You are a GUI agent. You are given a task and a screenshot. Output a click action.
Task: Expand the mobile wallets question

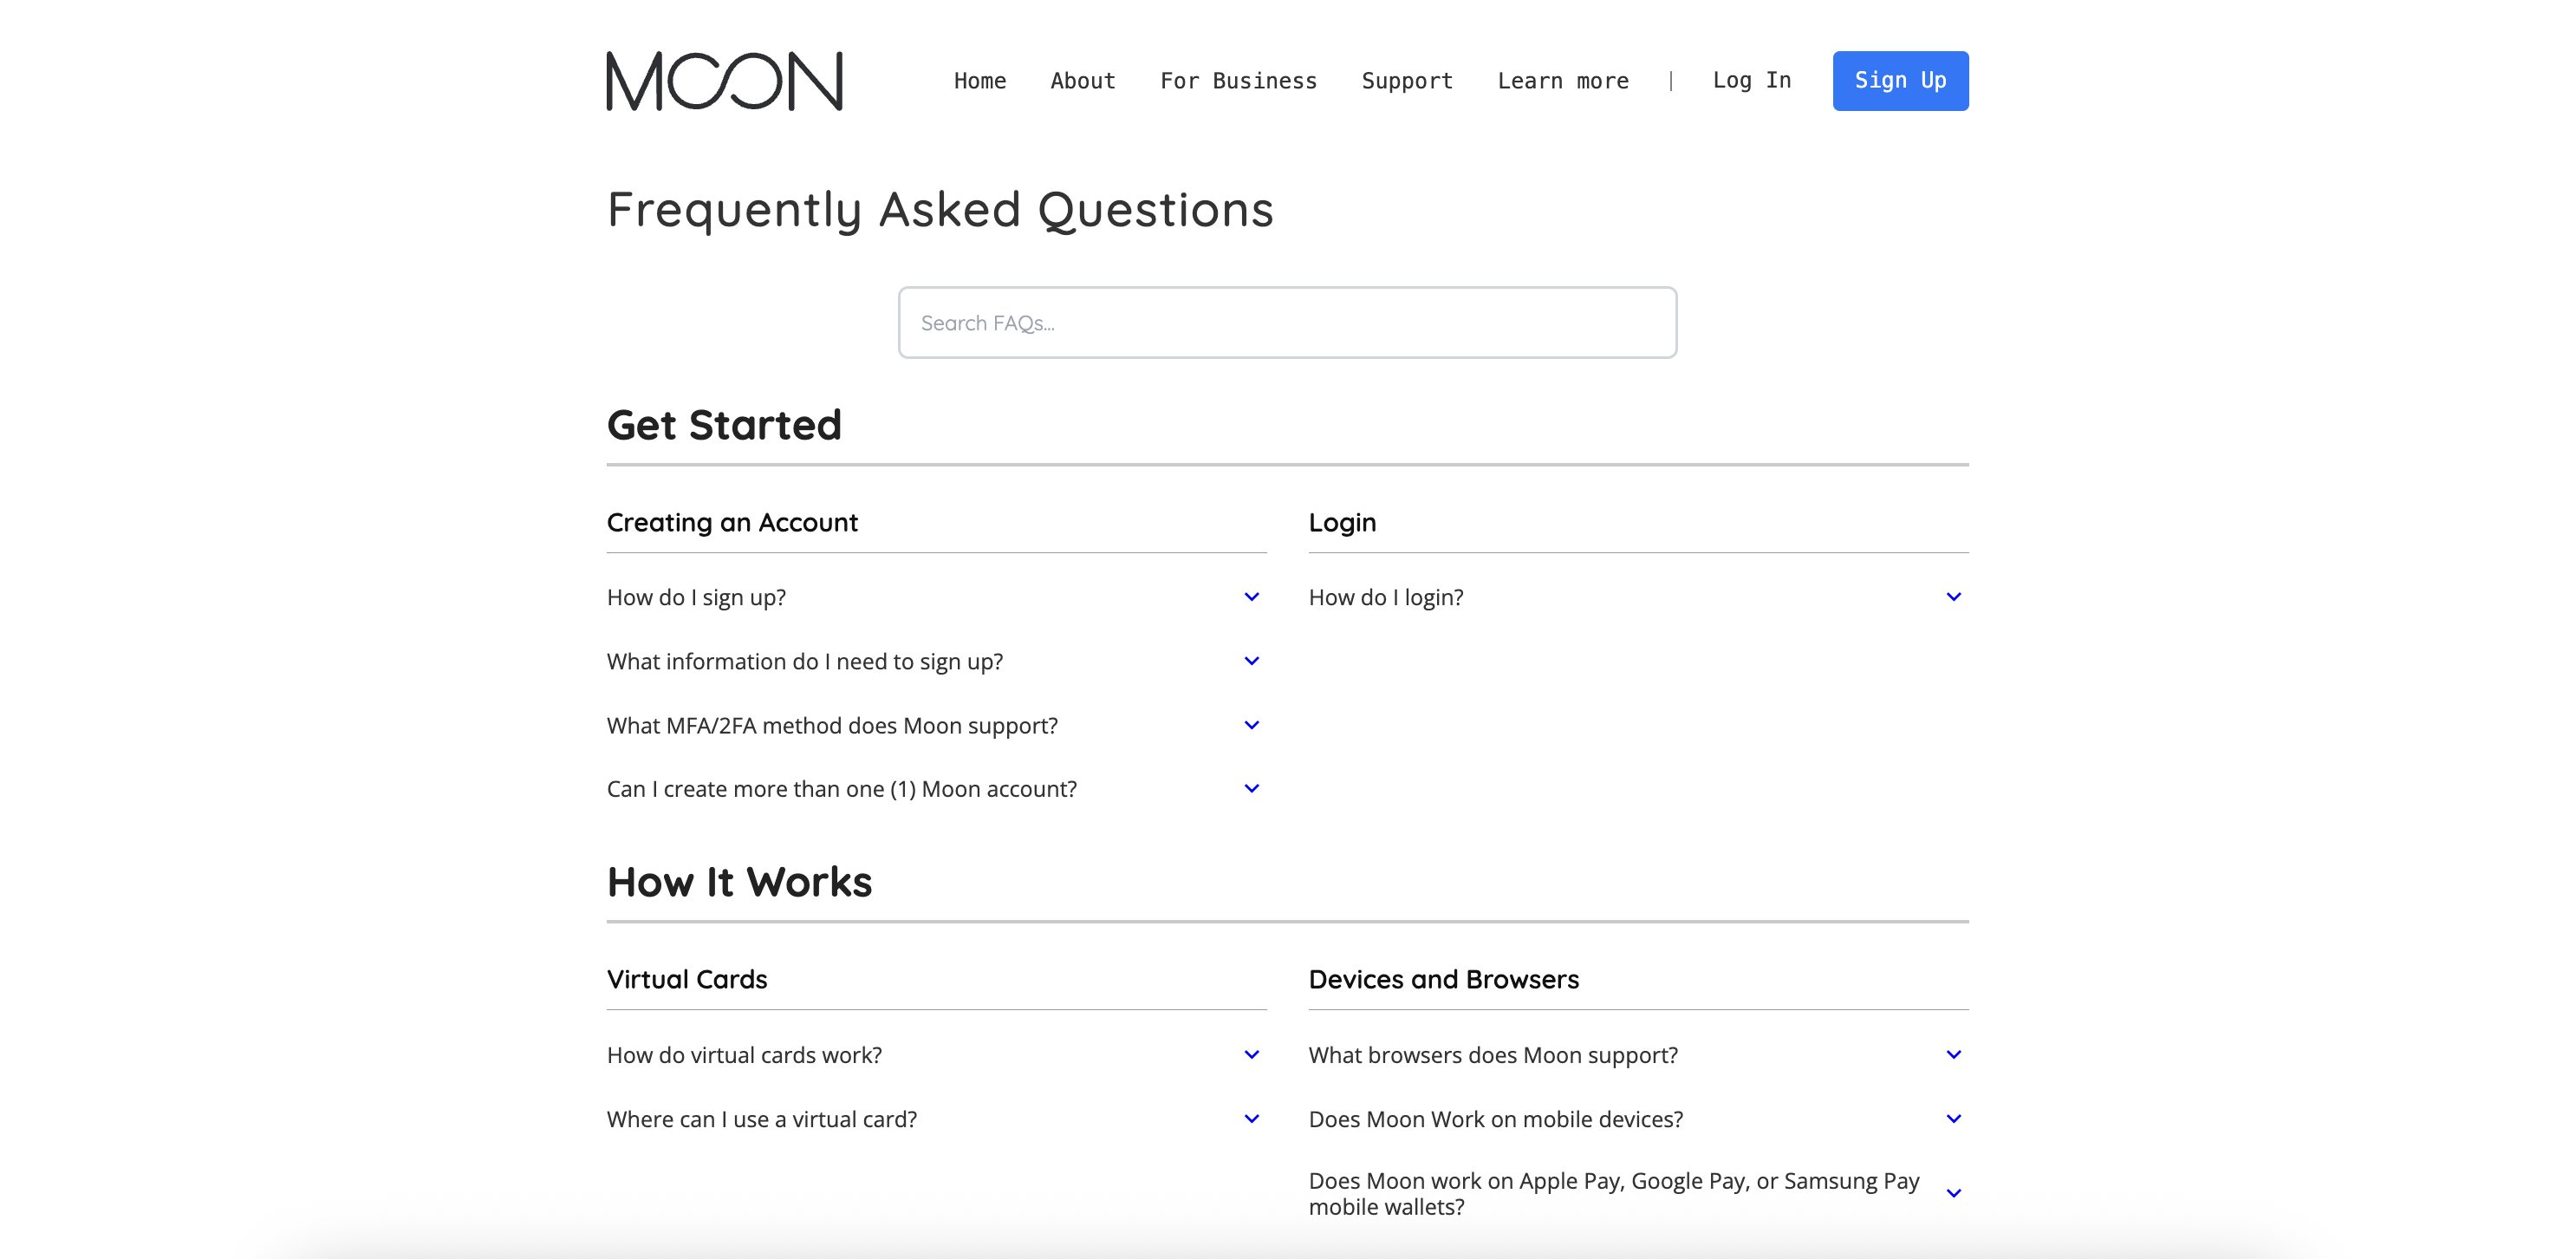coord(1953,1192)
